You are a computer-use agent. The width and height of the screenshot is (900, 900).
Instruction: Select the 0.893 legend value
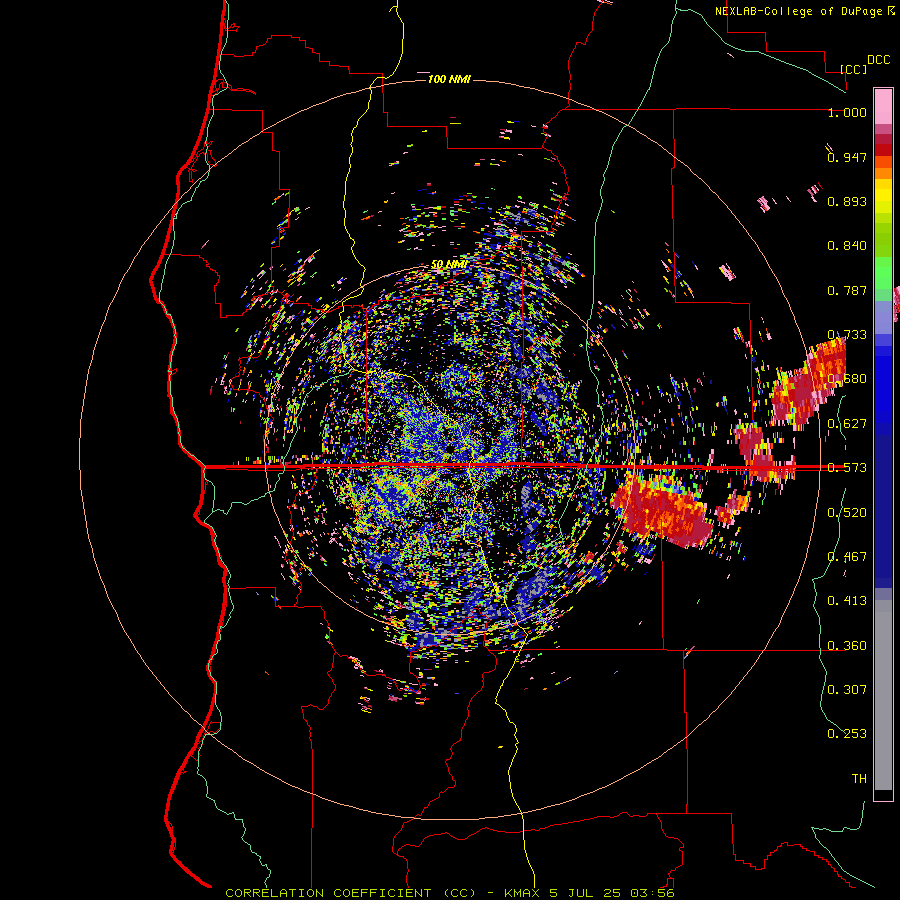(x=847, y=201)
